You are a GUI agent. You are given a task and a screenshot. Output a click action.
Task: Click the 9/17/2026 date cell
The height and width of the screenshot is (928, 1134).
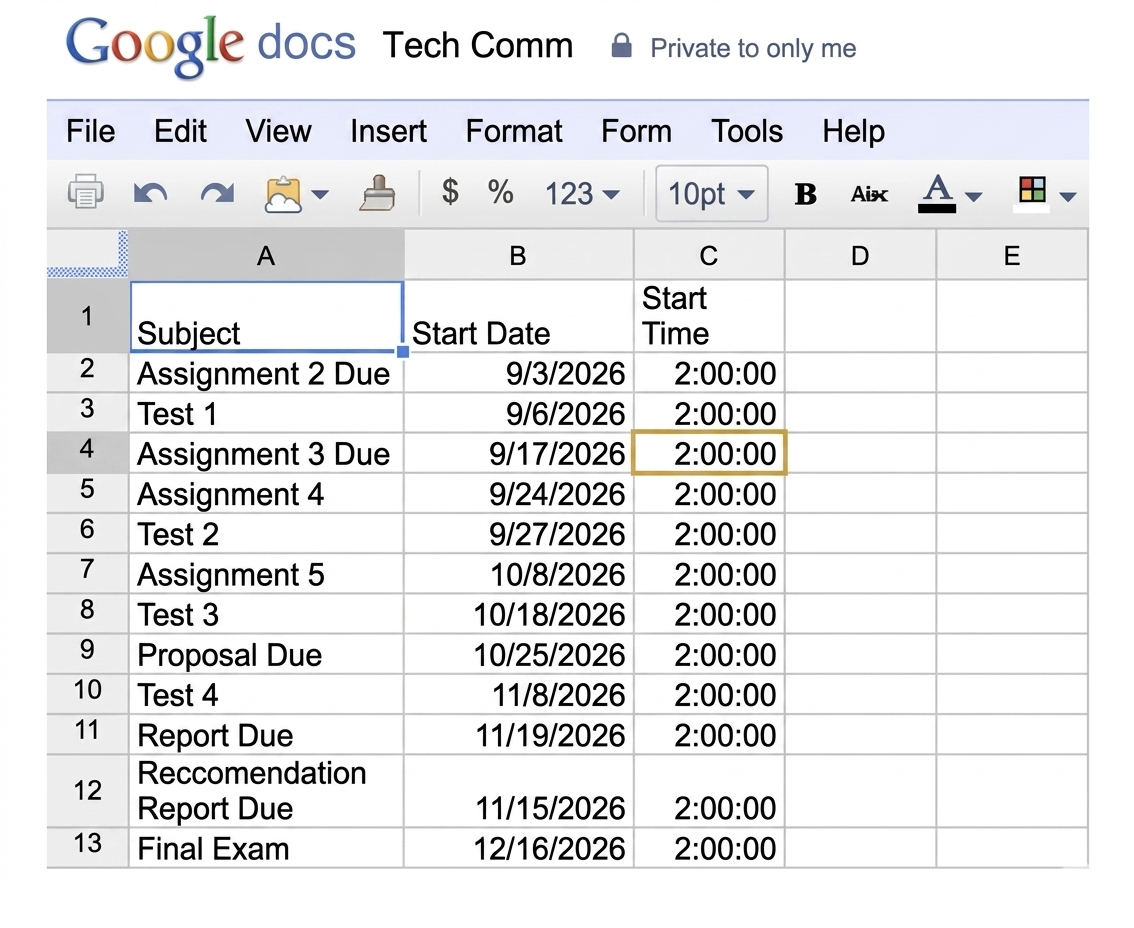coord(519,454)
